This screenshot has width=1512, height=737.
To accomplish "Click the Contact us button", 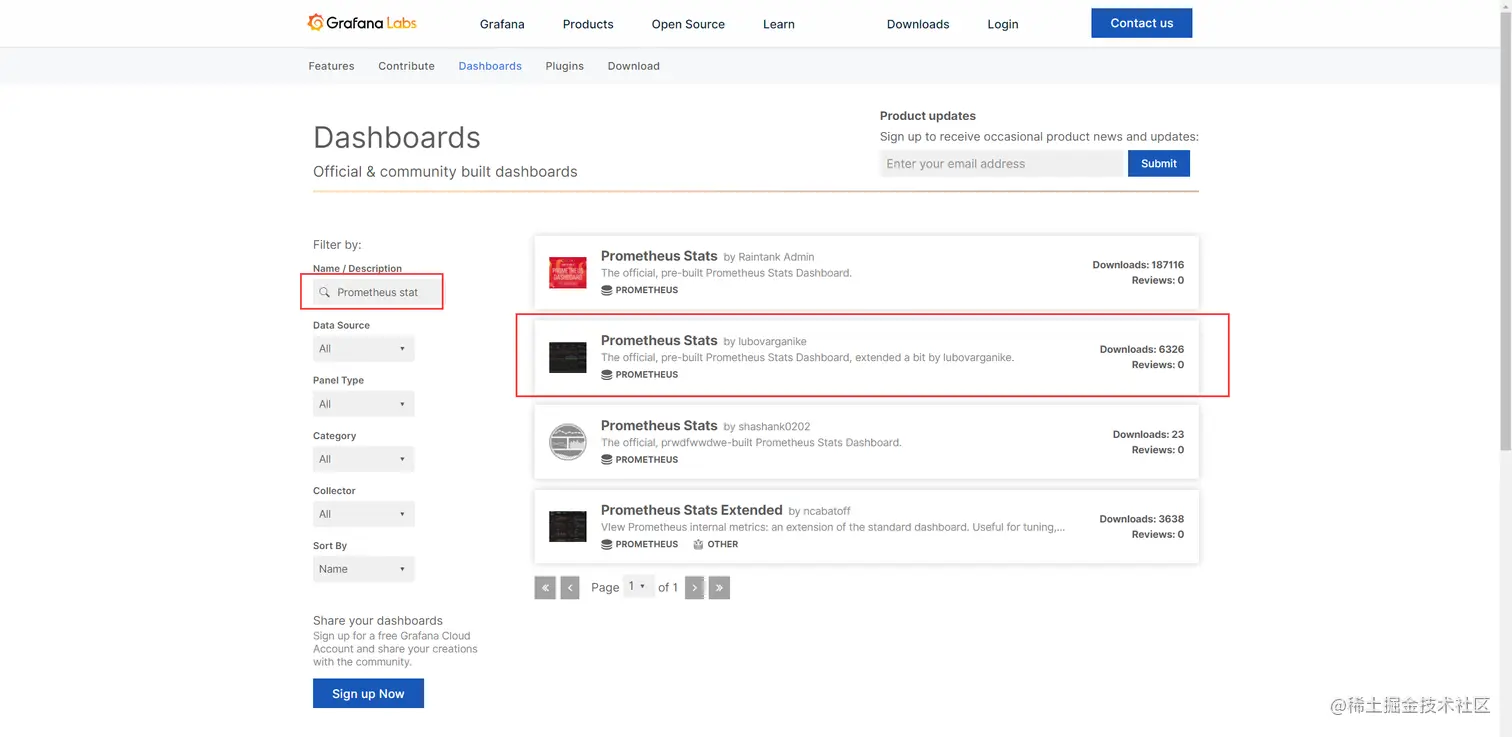I will click(1142, 23).
